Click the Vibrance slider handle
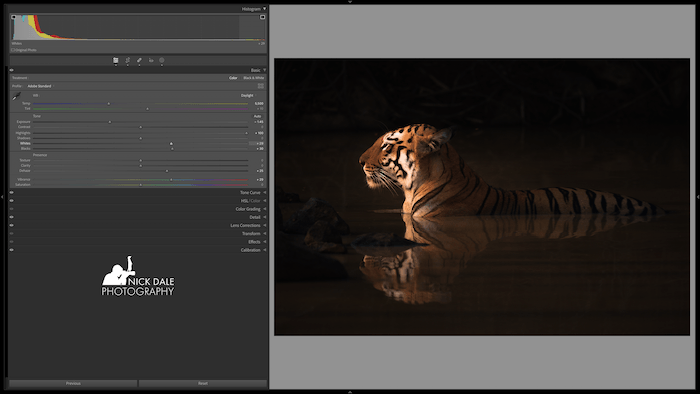Screen dimensions: 700x394 (171, 179)
